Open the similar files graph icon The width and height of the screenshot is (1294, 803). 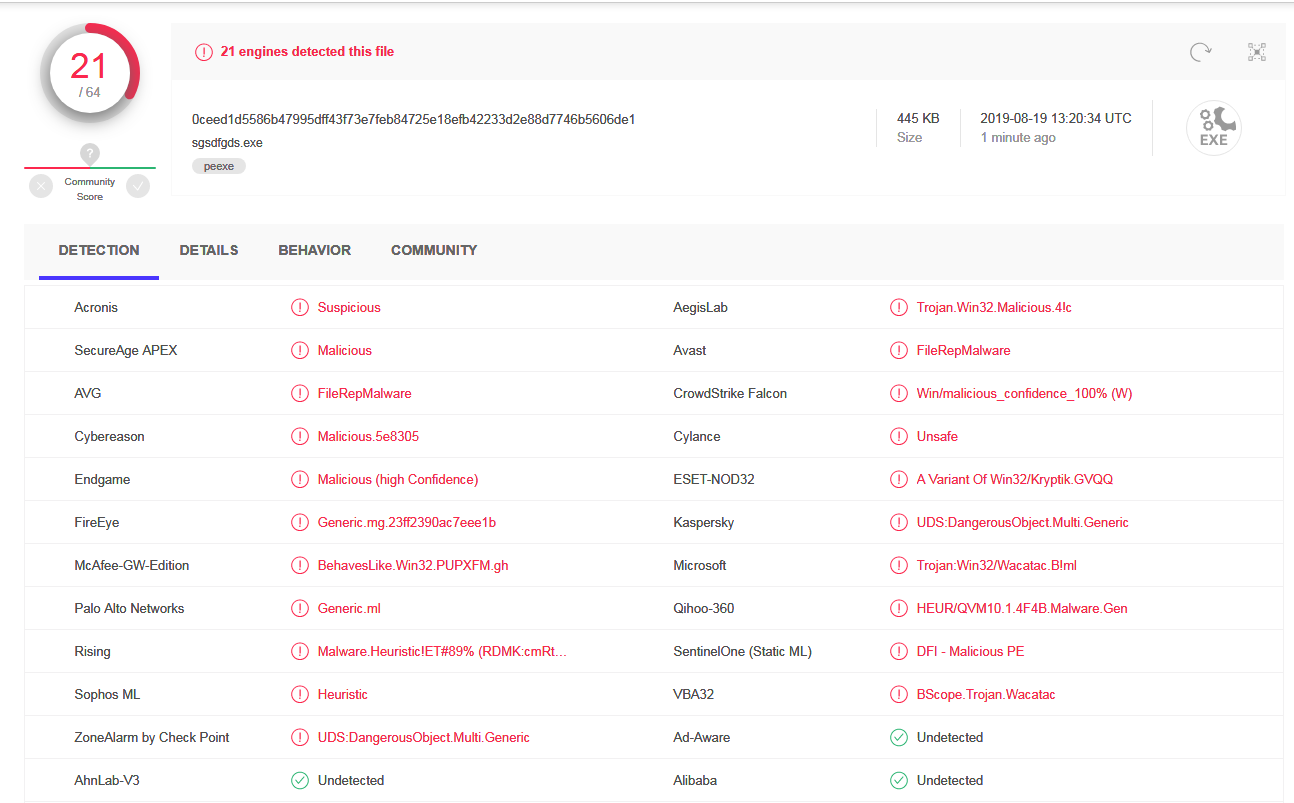(x=1257, y=52)
